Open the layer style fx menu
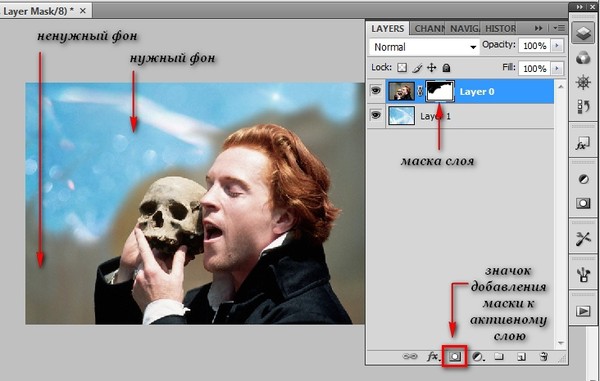This screenshot has height=381, width=600. point(433,357)
